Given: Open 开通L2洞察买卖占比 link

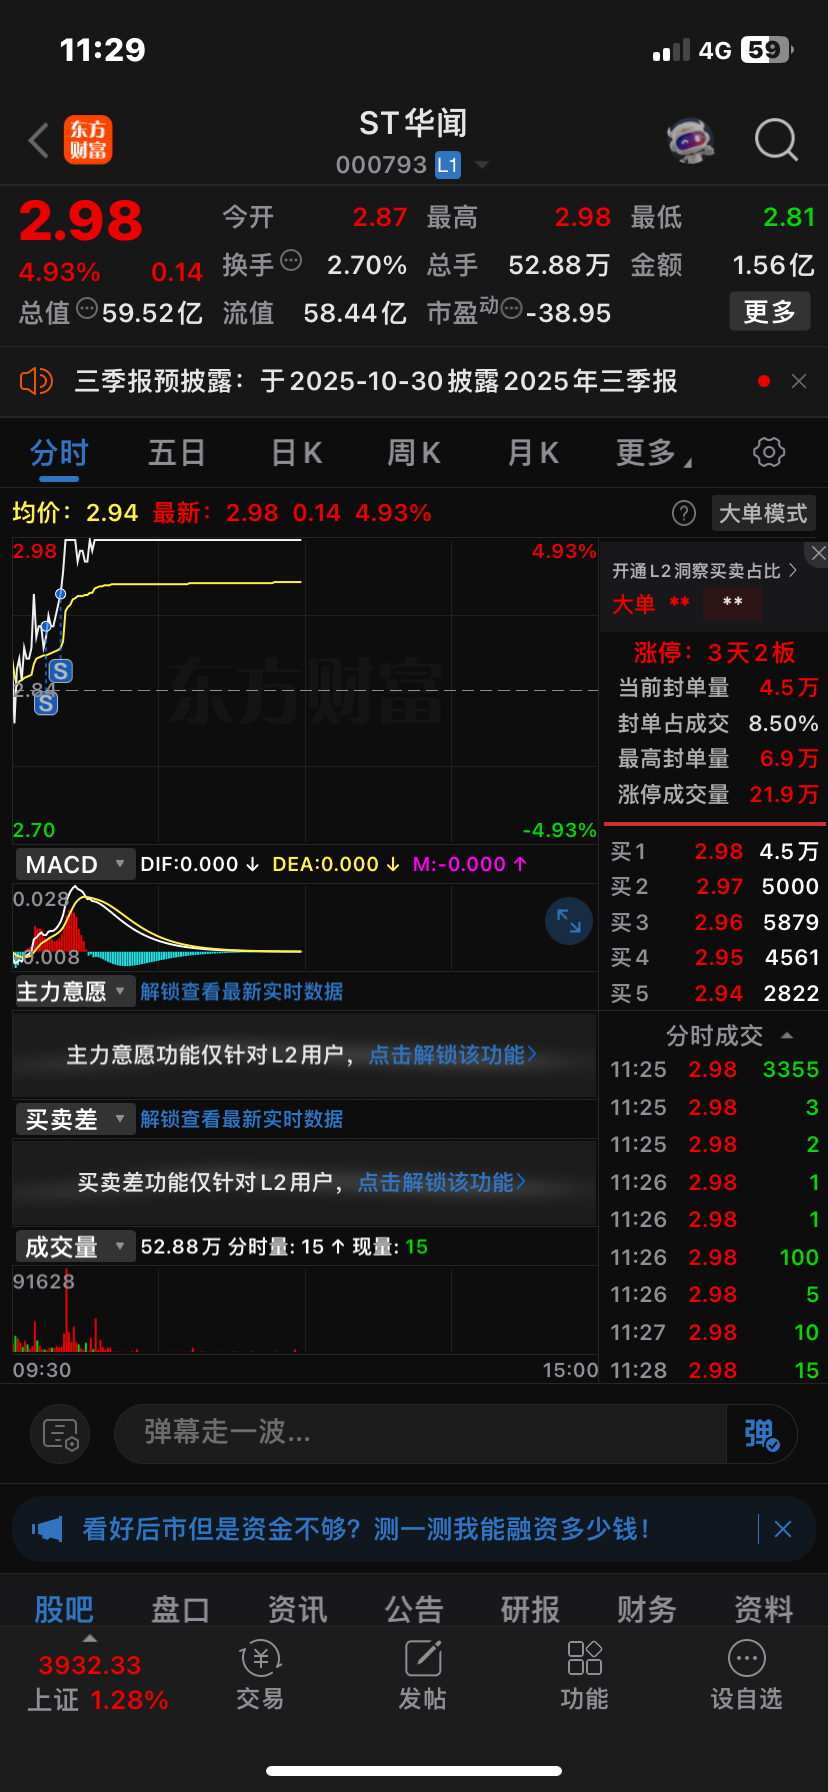Looking at the screenshot, I should pos(704,571).
